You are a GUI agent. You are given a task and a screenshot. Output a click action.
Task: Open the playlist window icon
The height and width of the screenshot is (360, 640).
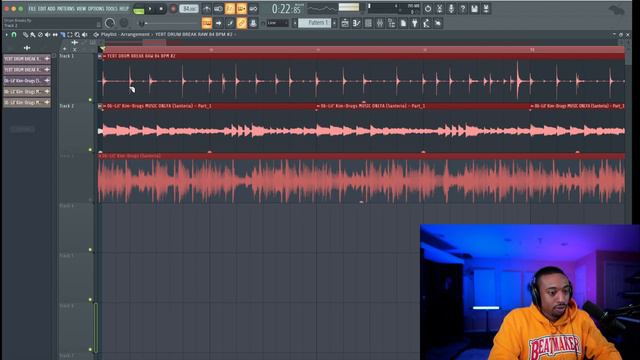coord(344,23)
